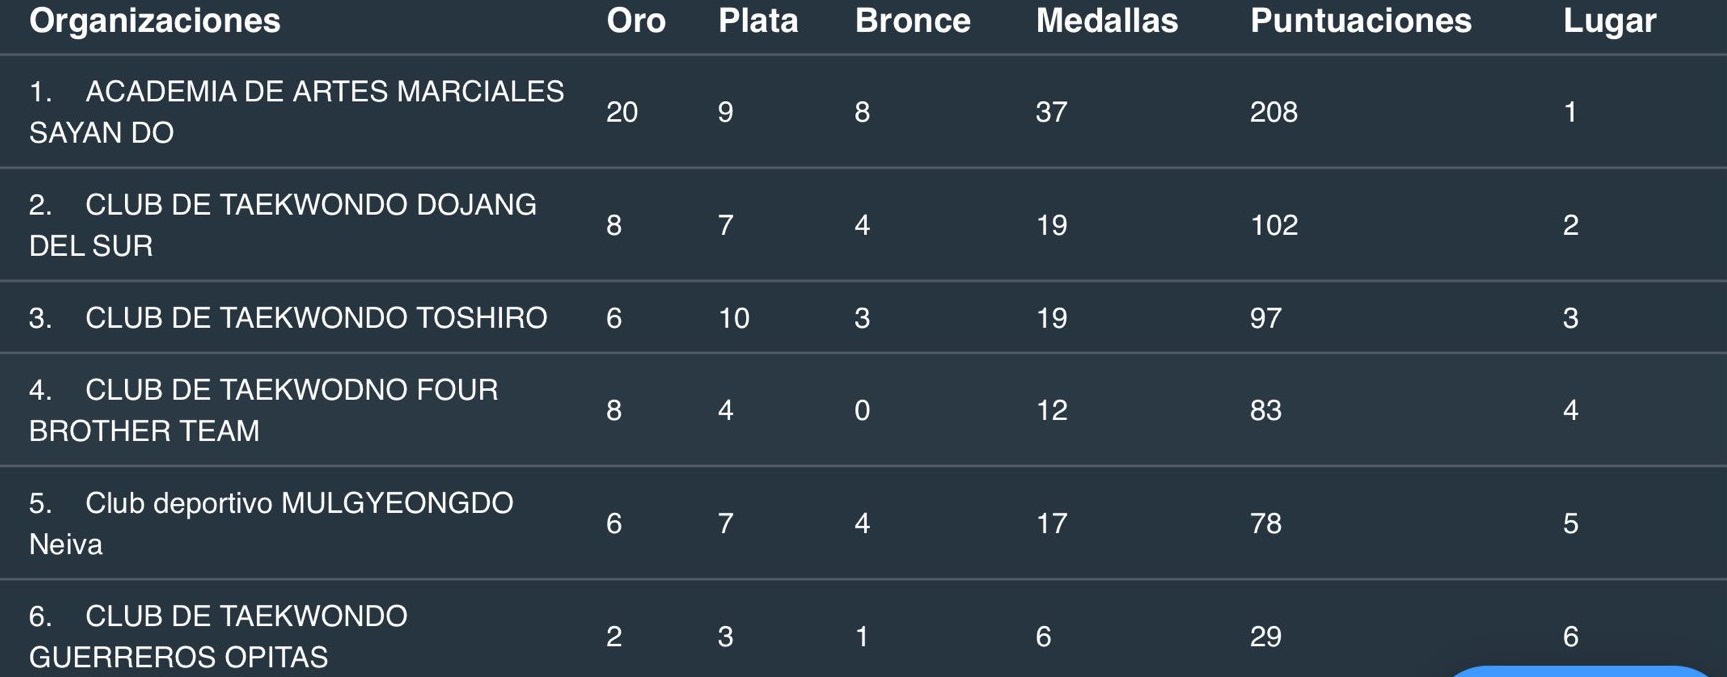The height and width of the screenshot is (677, 1727).
Task: Click the 208 score for Sayan Do
Action: tap(1273, 112)
